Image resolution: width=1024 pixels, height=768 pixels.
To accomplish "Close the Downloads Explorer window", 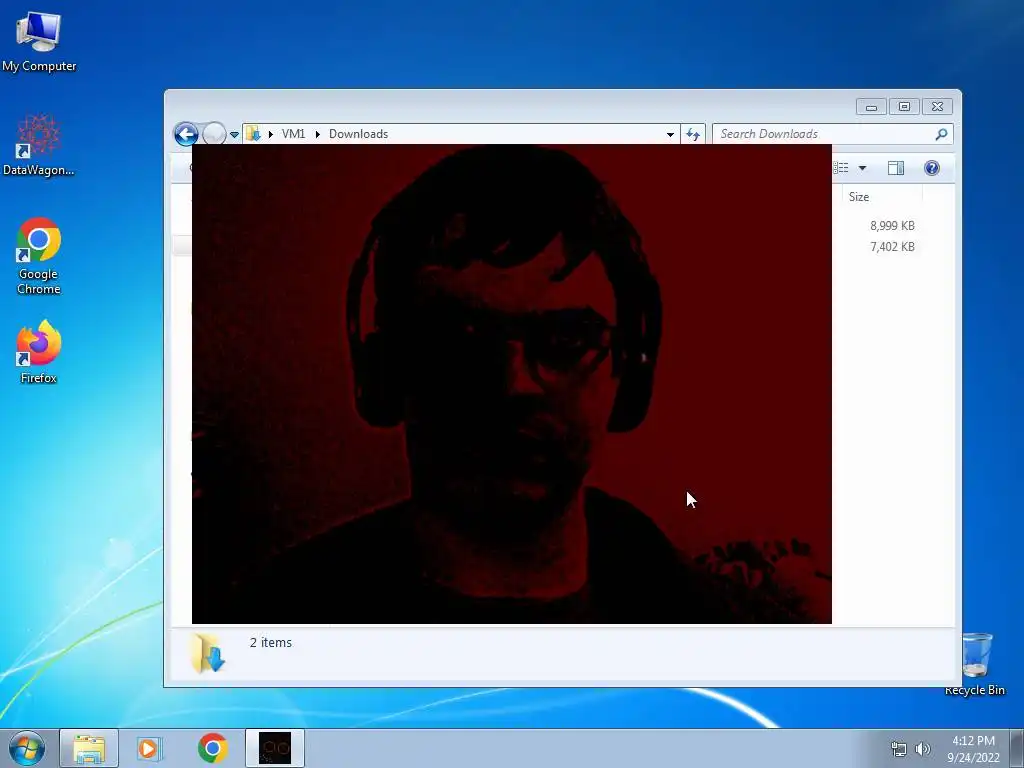I will pos(937,107).
